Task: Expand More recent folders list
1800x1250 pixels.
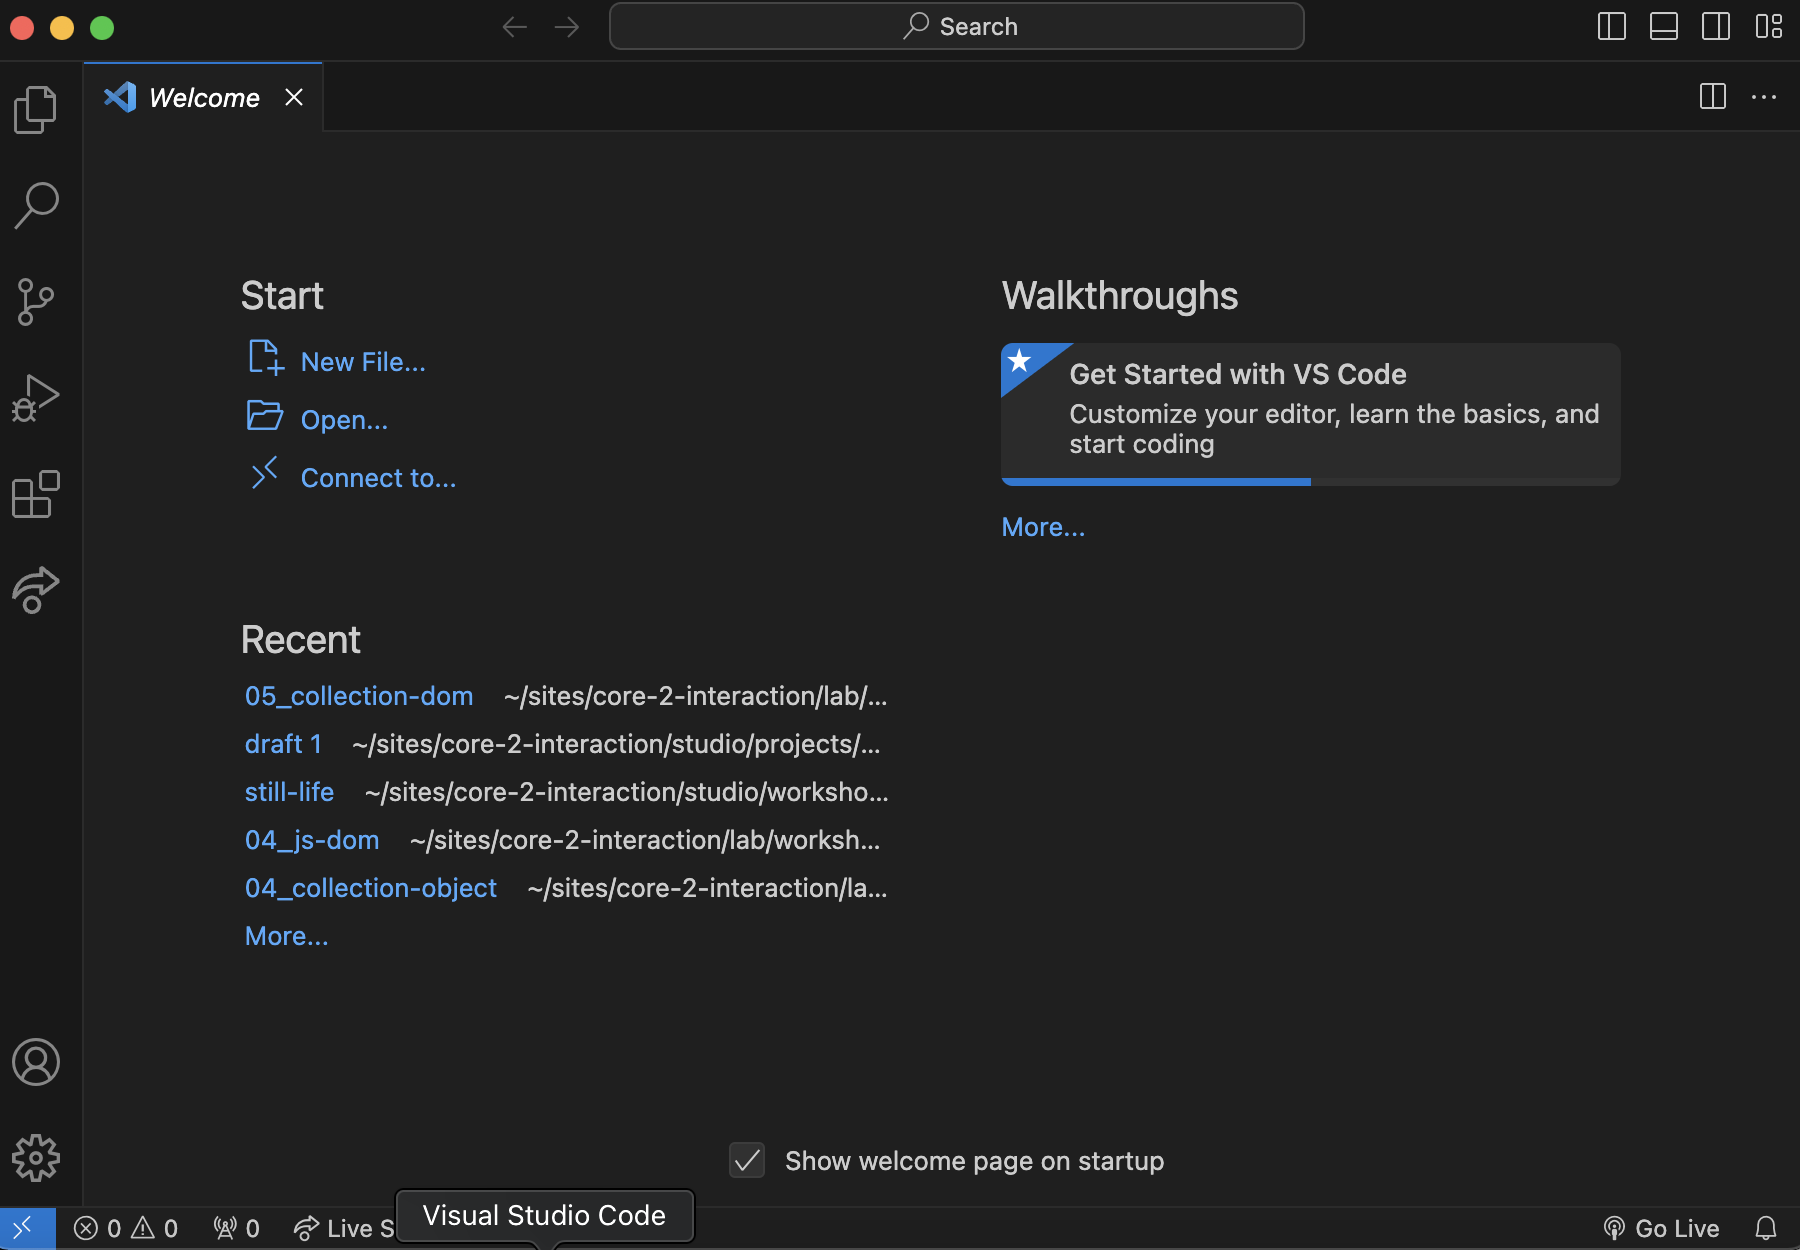Action: point(286,936)
